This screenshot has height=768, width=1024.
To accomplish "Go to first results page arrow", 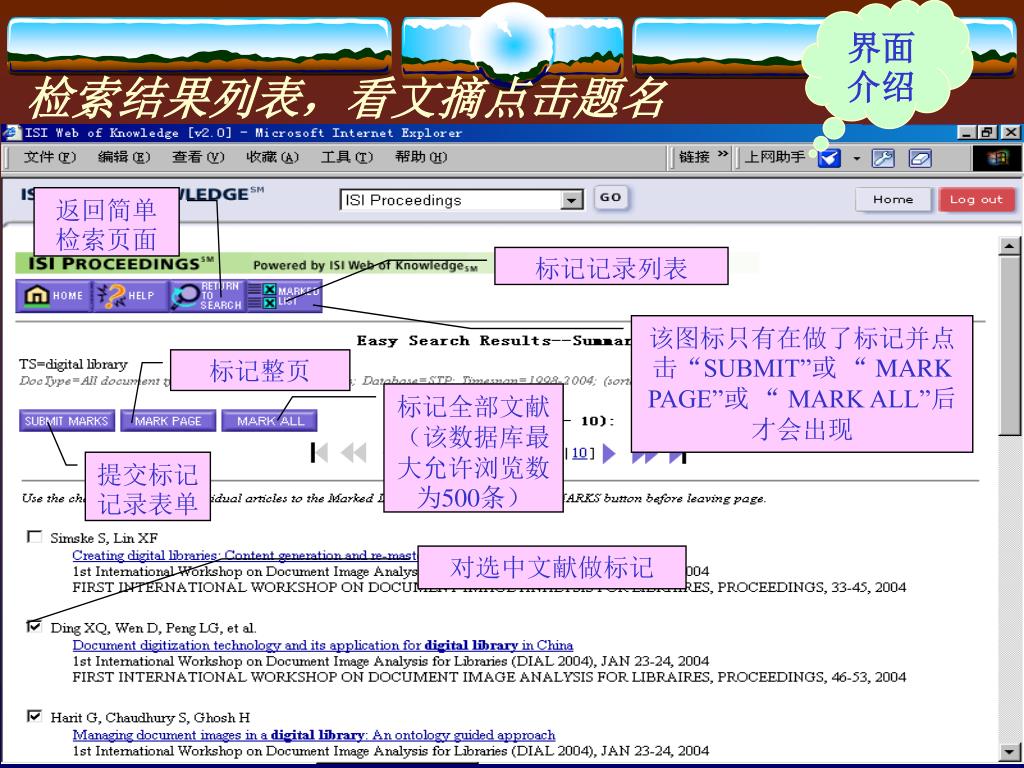I will pyautogui.click(x=319, y=453).
